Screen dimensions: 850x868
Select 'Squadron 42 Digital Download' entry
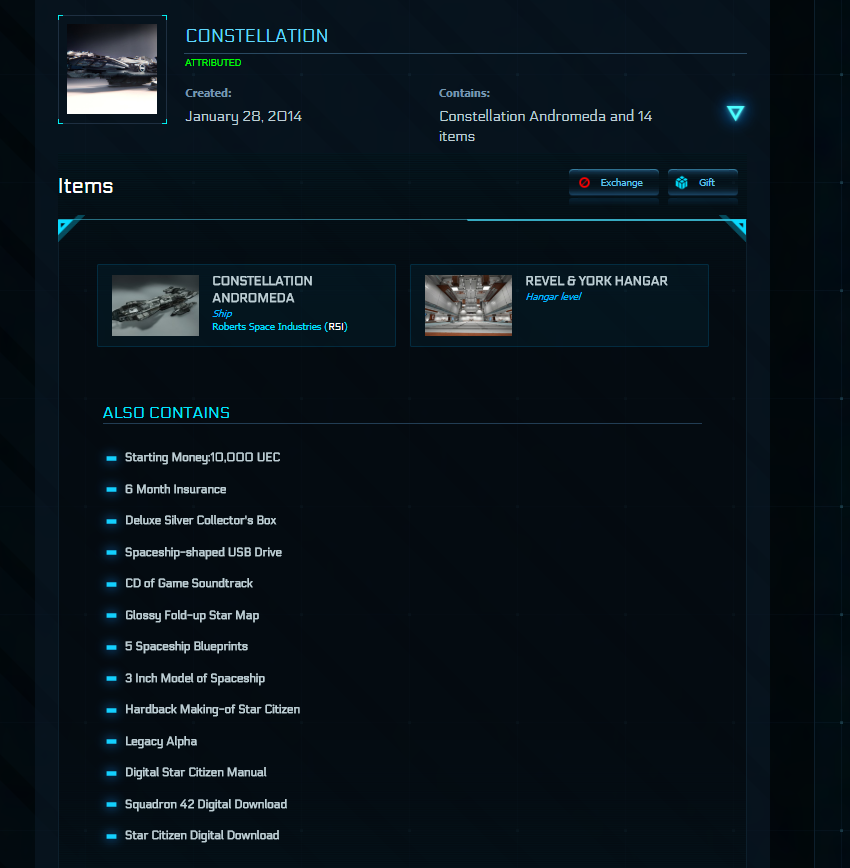[206, 804]
